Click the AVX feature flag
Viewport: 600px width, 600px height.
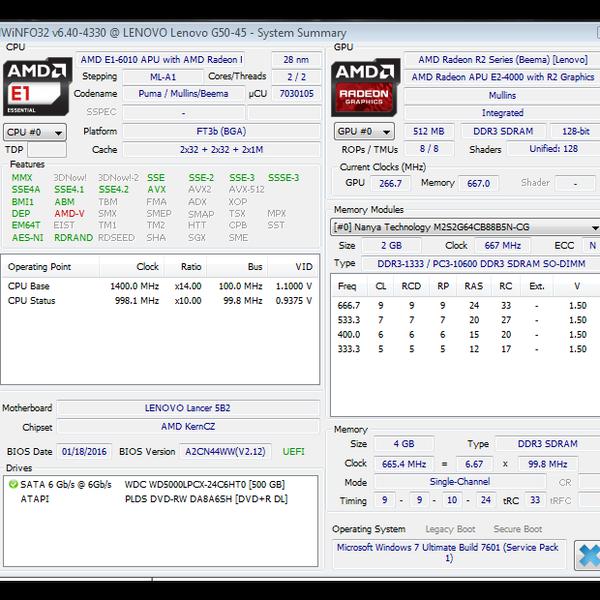pos(157,189)
